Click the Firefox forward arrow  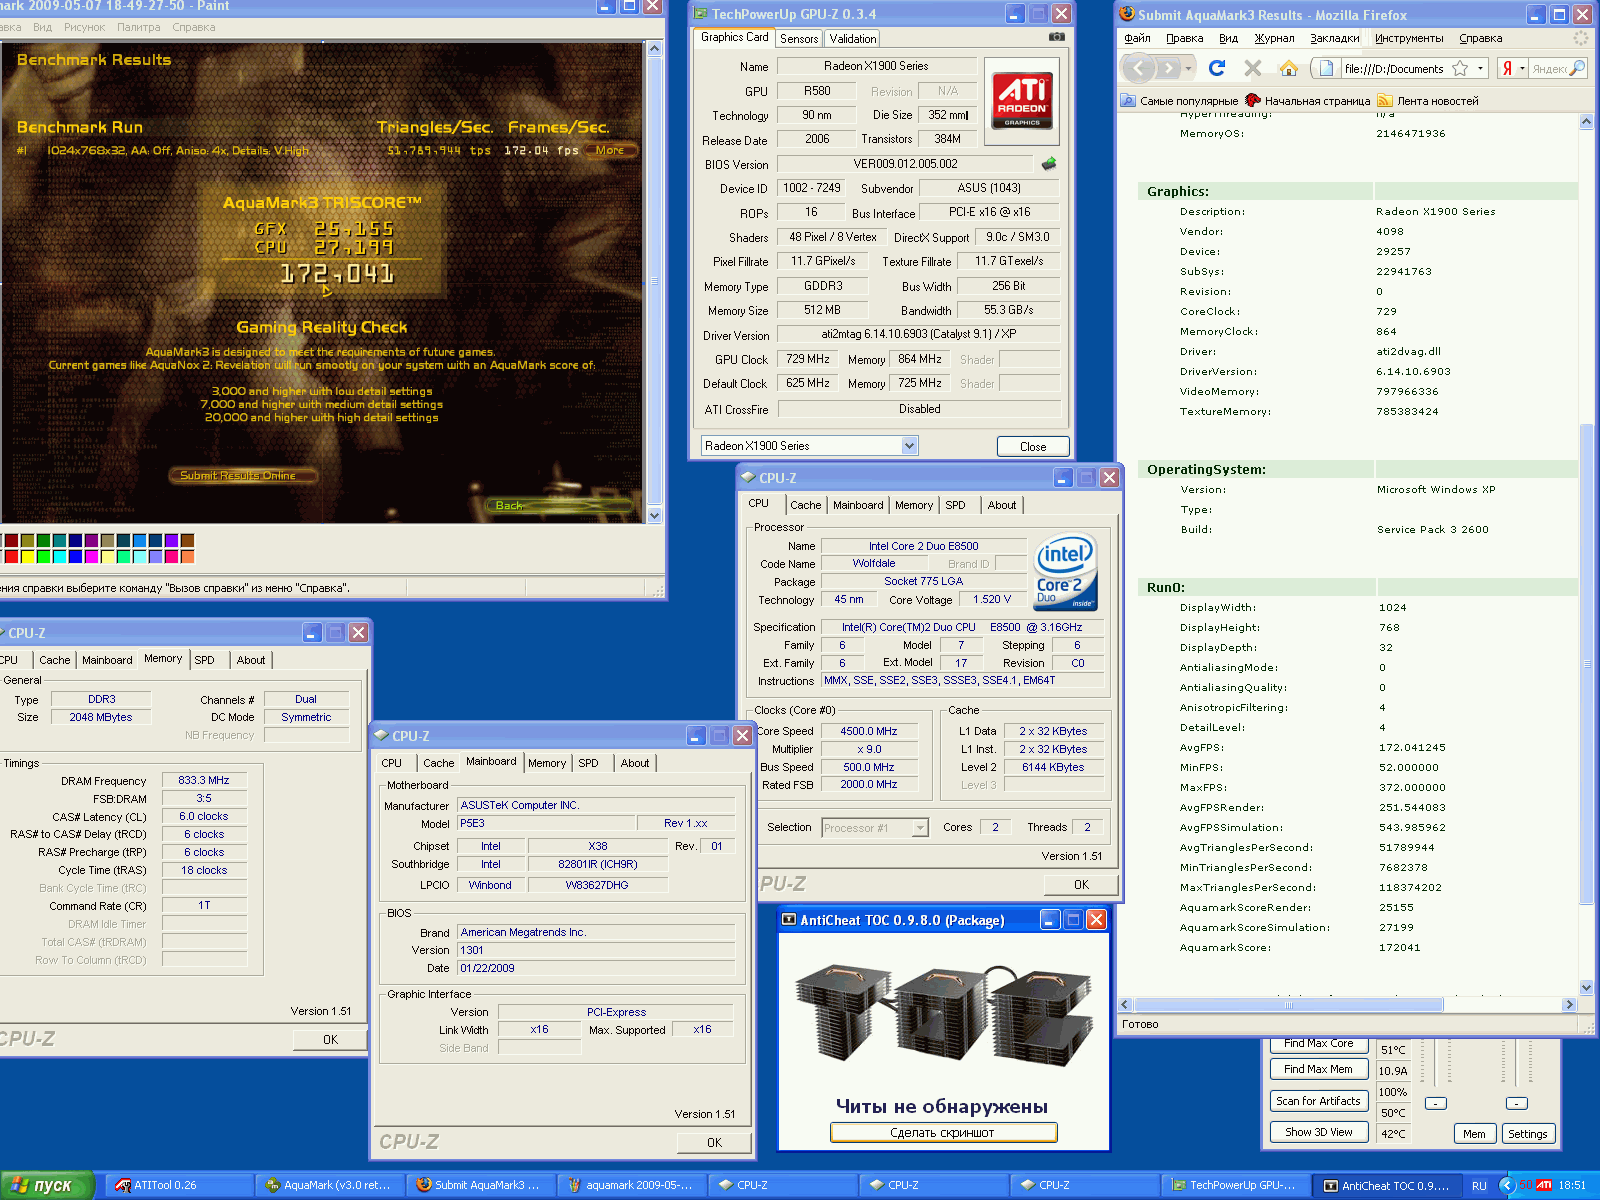[1167, 68]
